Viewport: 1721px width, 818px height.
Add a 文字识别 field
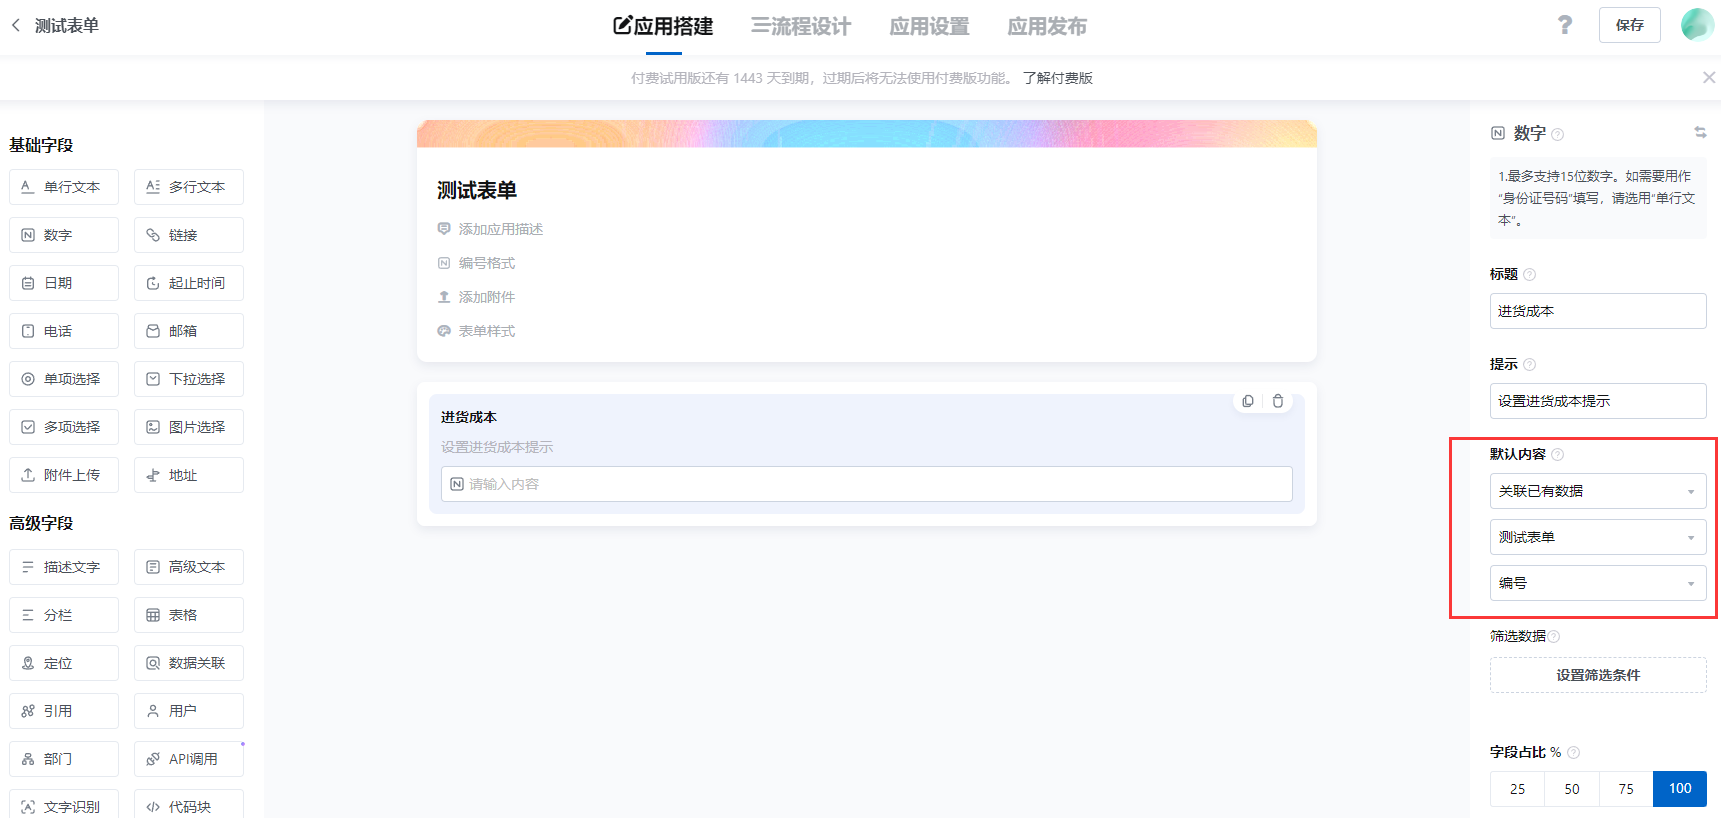[x=64, y=806]
